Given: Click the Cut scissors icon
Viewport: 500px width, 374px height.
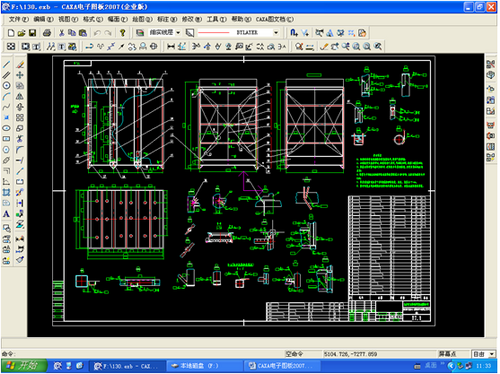Looking at the screenshot, I should click(x=61, y=33).
